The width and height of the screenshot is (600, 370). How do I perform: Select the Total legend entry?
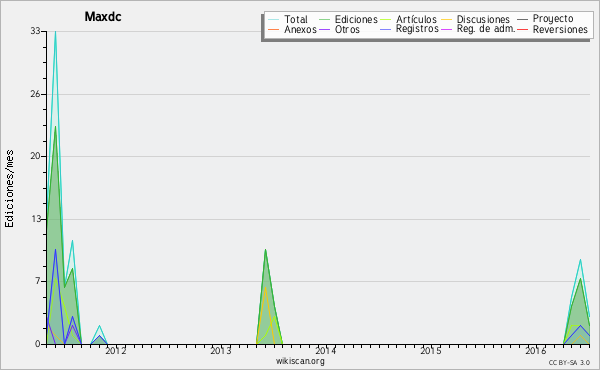tap(288, 19)
